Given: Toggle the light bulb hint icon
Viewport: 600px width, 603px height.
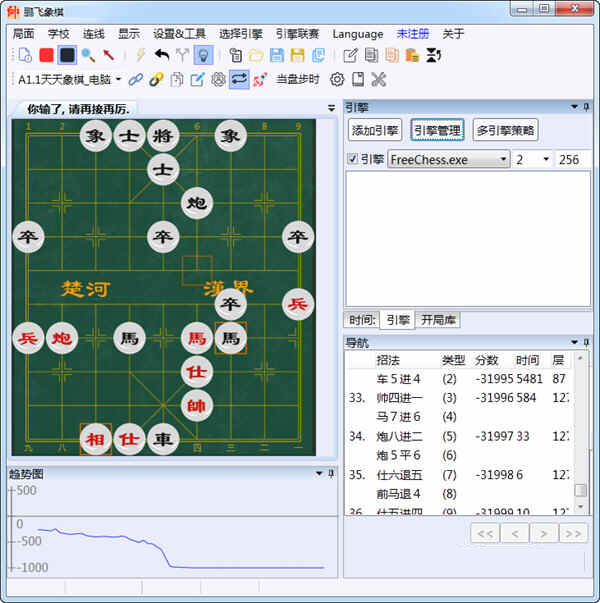Looking at the screenshot, I should [x=203, y=55].
